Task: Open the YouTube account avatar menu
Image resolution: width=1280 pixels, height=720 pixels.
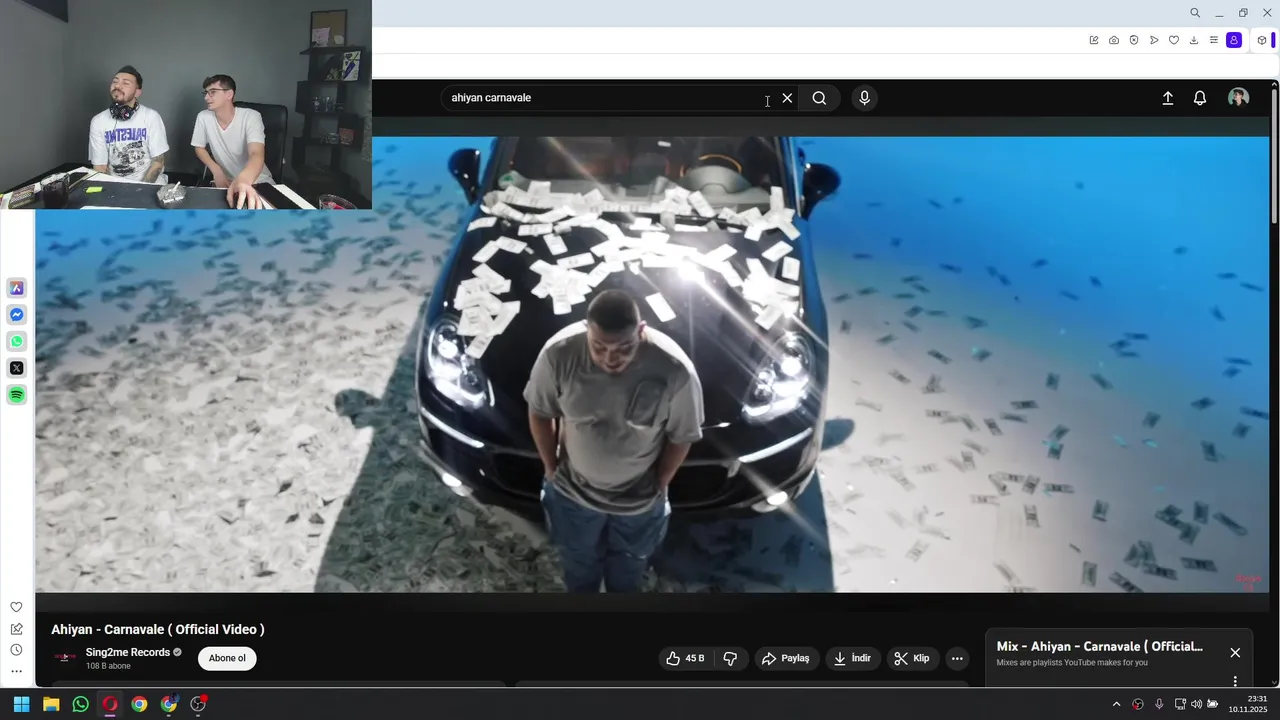Action: click(x=1239, y=97)
